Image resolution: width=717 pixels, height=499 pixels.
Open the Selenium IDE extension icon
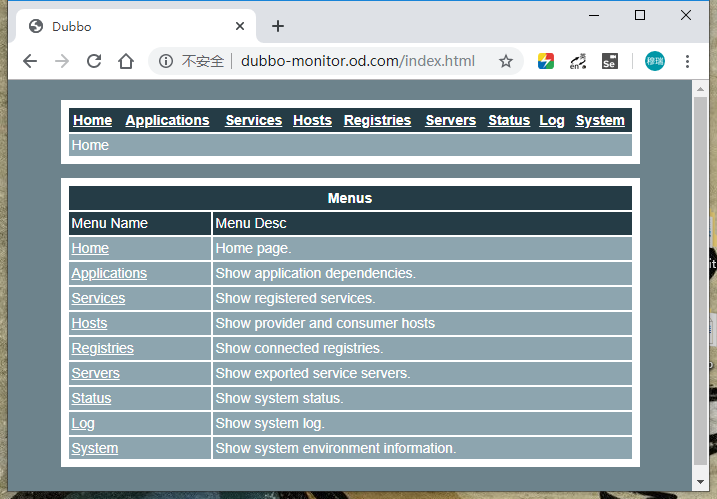(x=610, y=61)
